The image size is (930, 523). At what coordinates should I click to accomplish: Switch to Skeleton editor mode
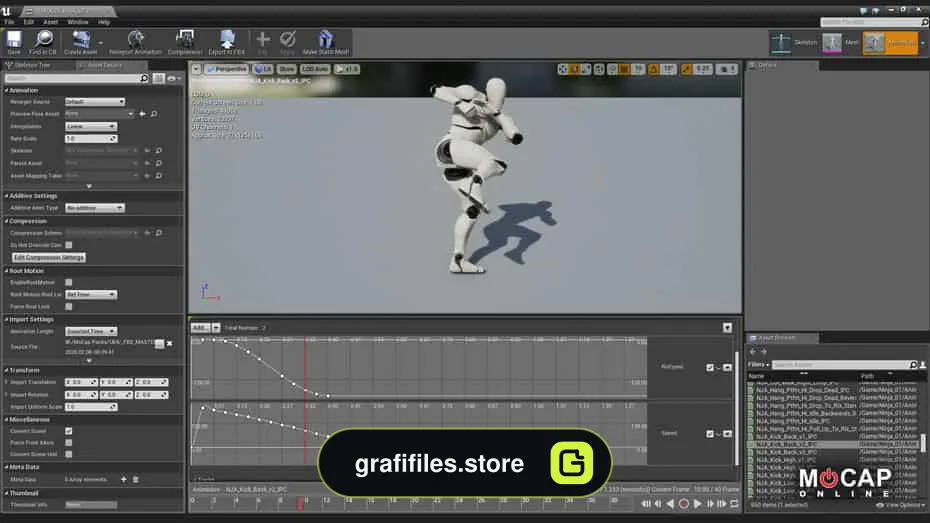tap(795, 43)
